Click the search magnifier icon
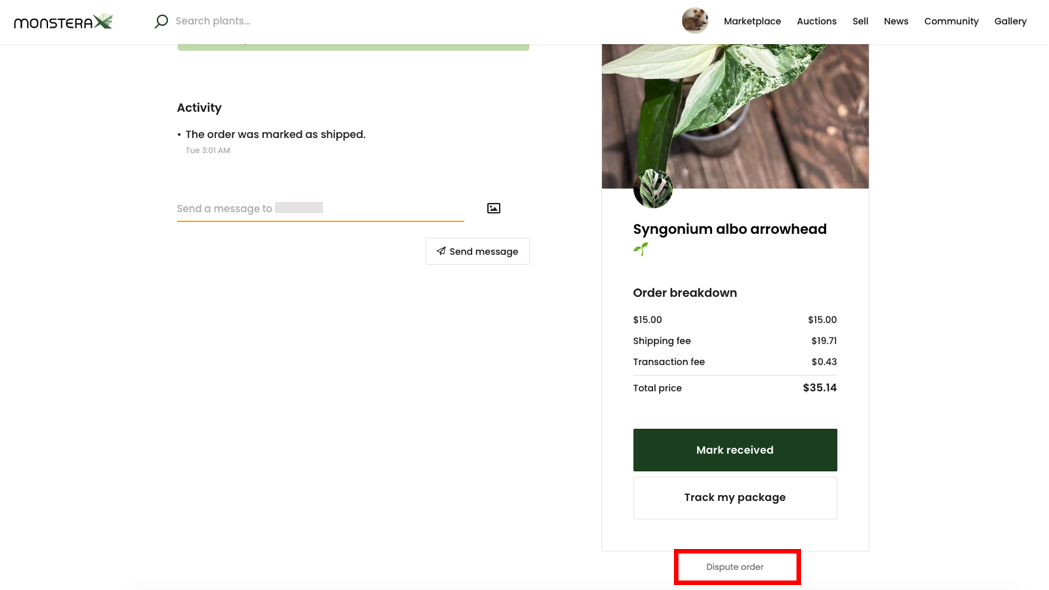1049x590 pixels. click(x=161, y=21)
